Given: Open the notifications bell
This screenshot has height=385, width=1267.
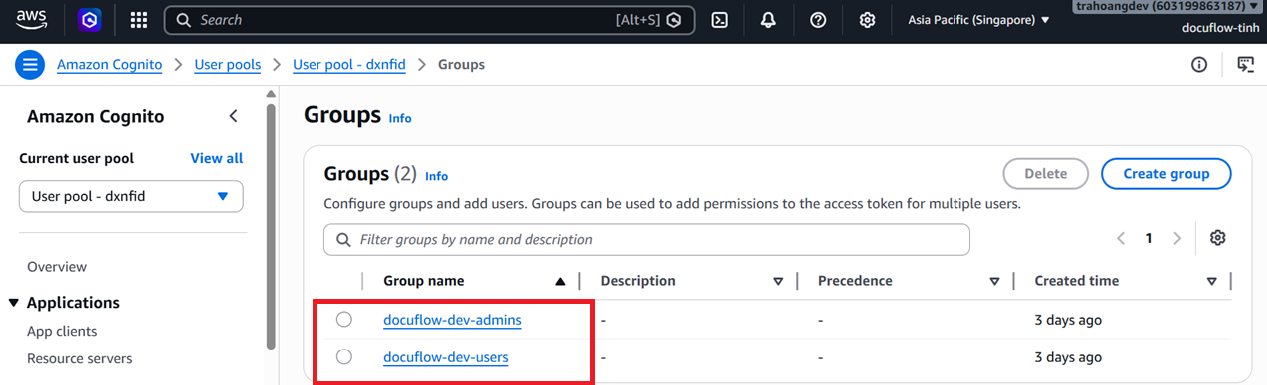Looking at the screenshot, I should [x=768, y=20].
